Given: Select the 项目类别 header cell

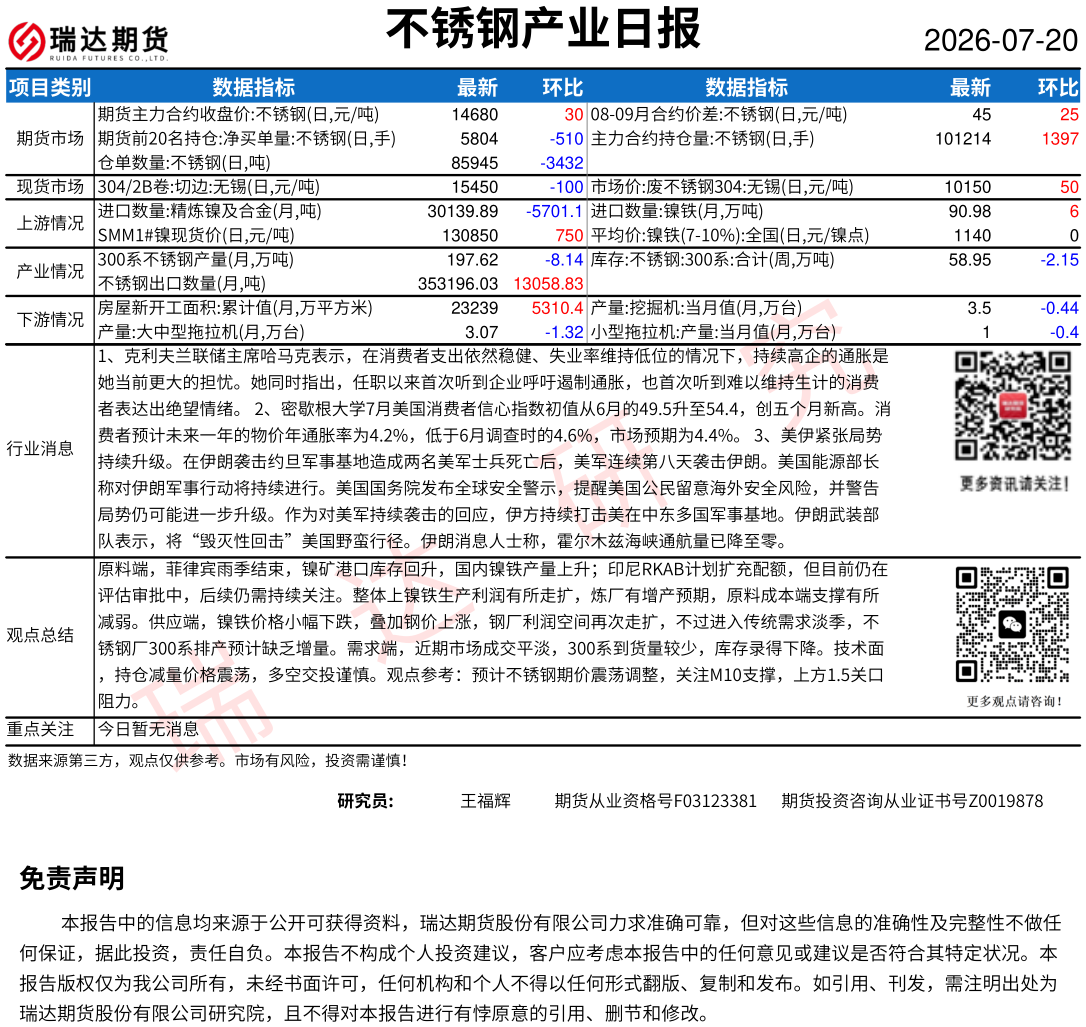Looking at the screenshot, I should (49, 87).
